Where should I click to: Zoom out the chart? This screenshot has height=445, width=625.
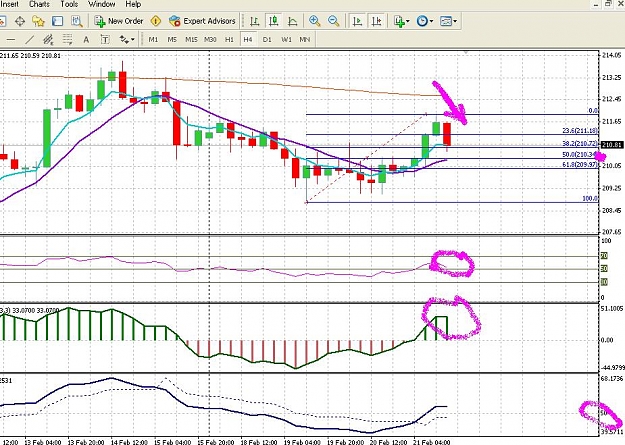coord(334,21)
